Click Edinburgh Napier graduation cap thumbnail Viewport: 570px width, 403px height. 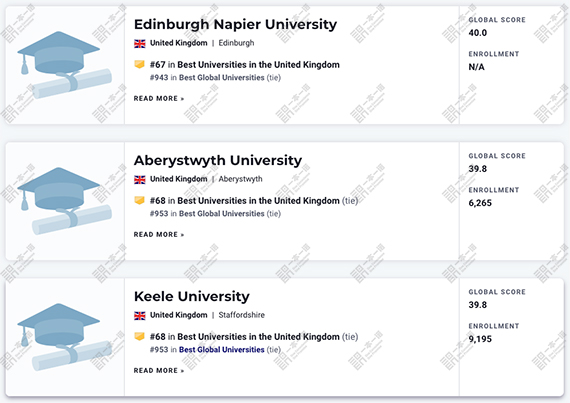(65, 65)
